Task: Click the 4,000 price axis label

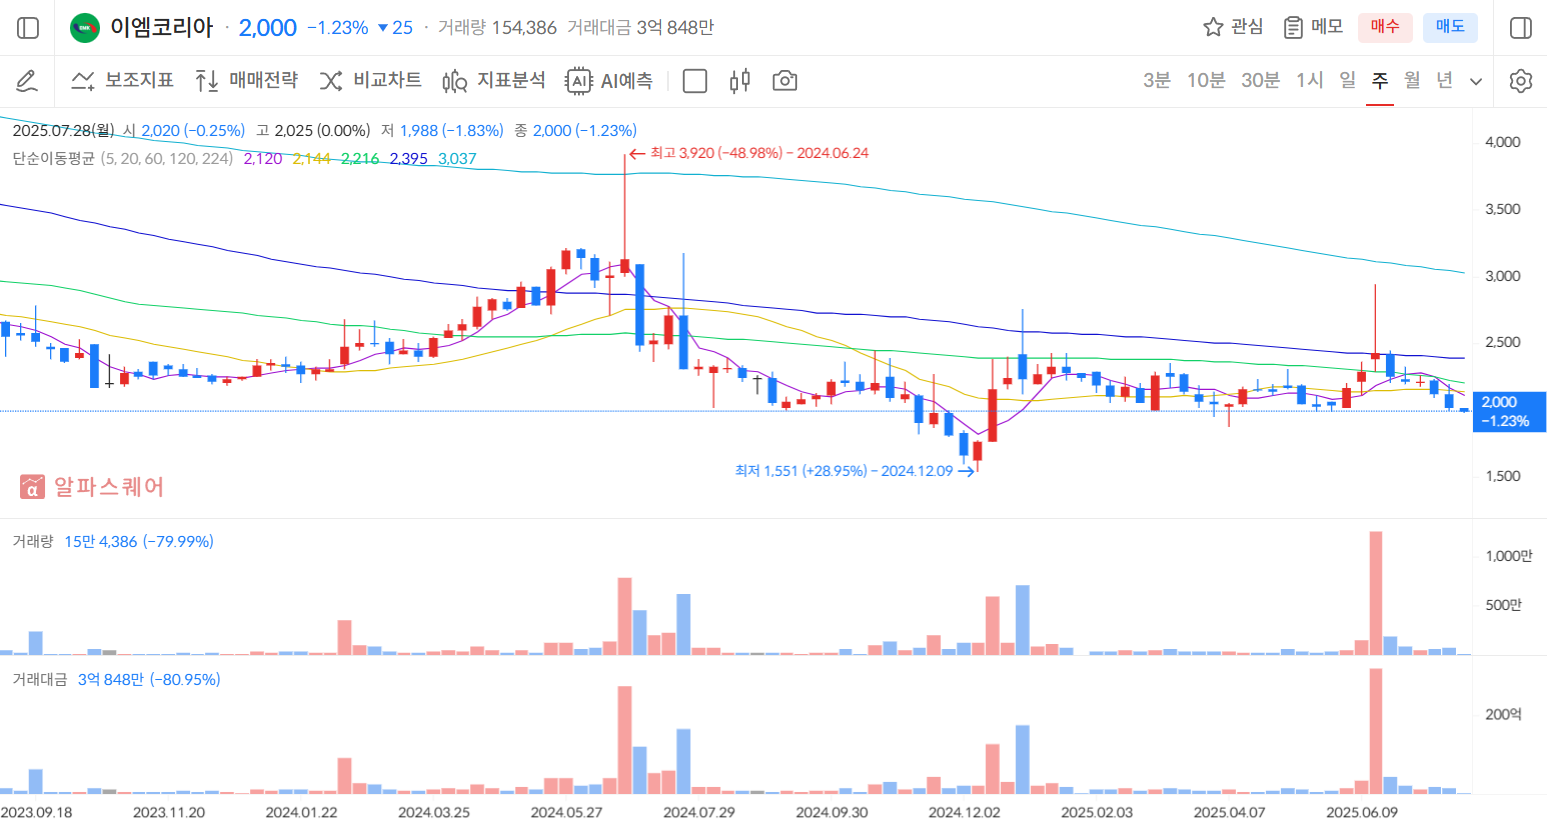Action: point(1502,142)
